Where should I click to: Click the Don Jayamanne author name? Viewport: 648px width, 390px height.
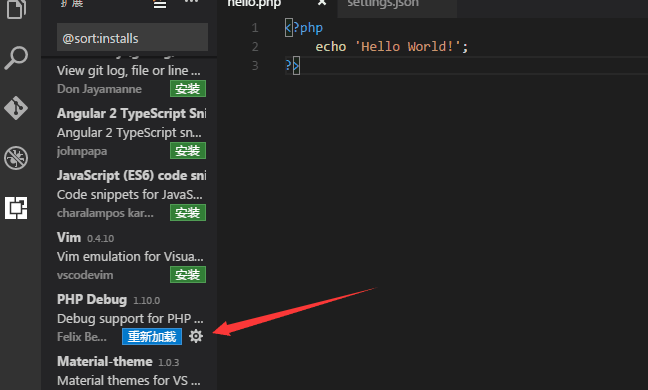click(x=99, y=89)
